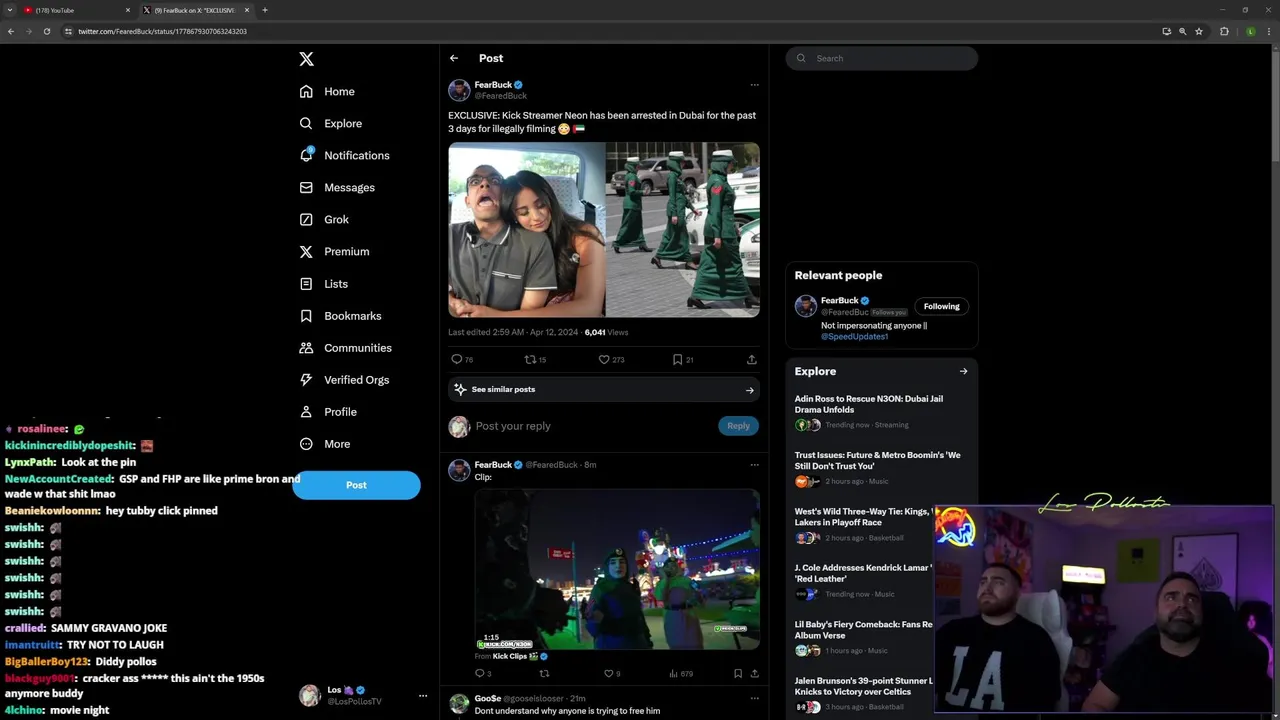Click the 6,041 Views text
1280x720 pixels.
(606, 332)
